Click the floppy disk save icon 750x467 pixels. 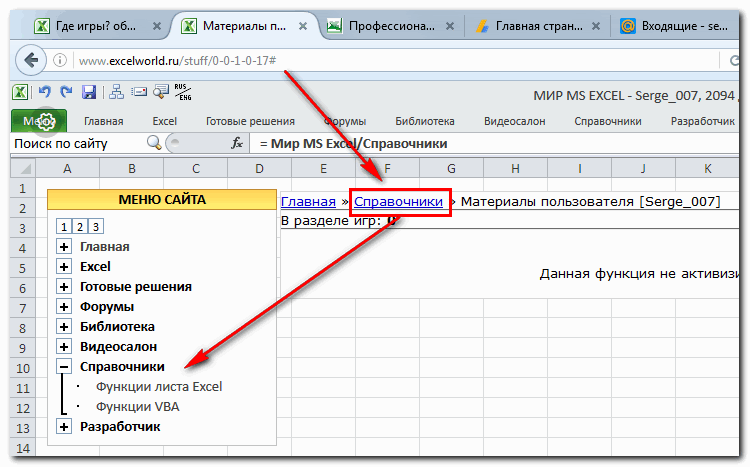click(x=89, y=92)
